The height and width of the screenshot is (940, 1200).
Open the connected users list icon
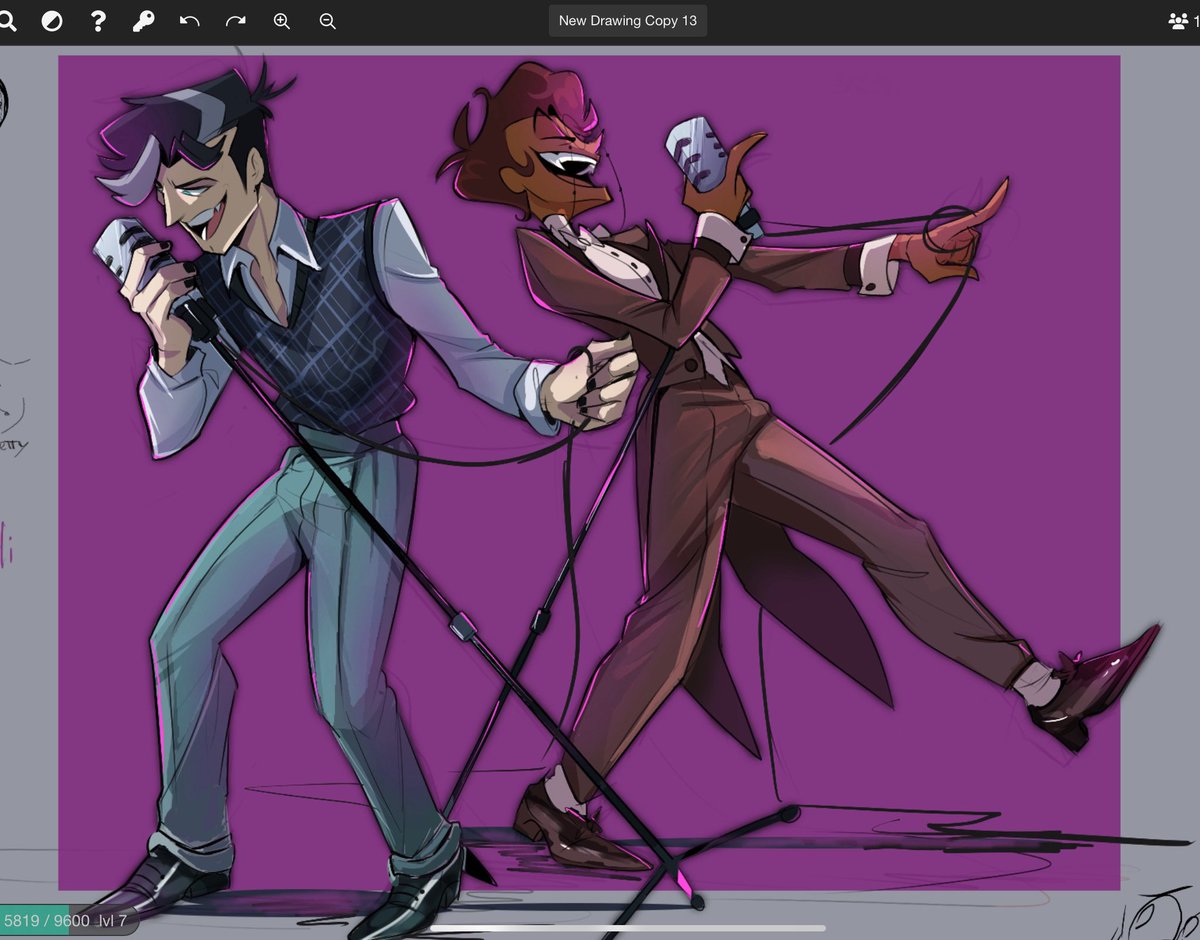1178,21
